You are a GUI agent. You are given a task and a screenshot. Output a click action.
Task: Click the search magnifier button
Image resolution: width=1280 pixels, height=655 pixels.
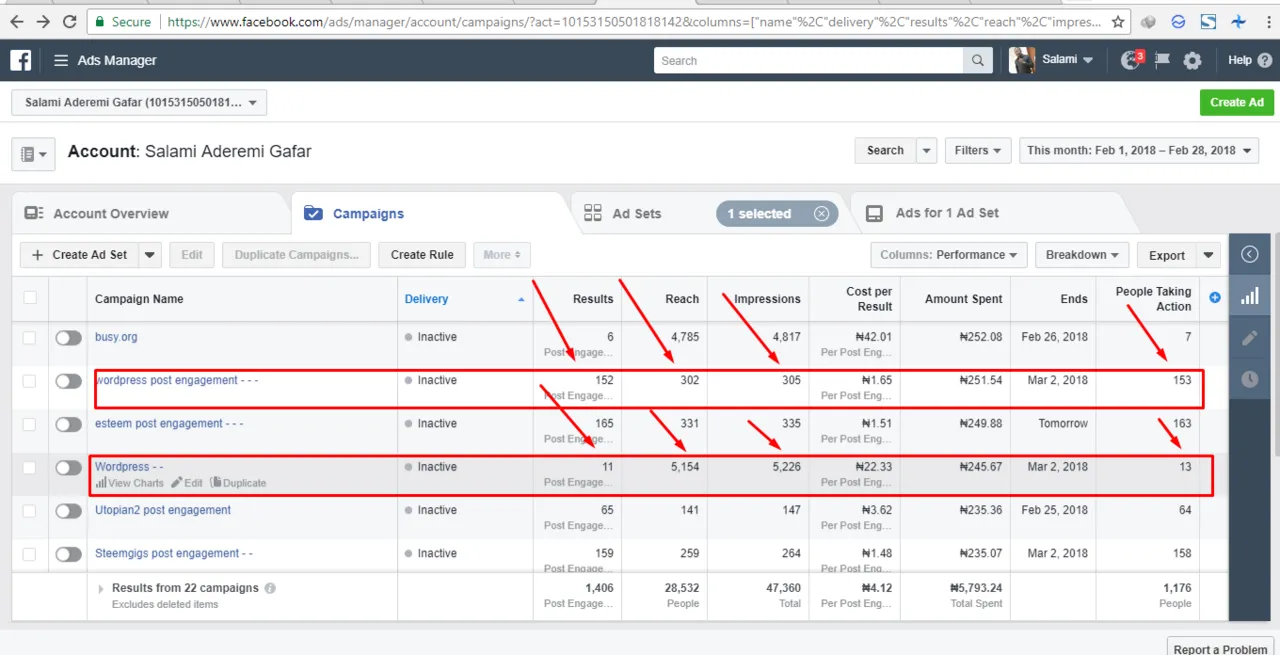click(x=978, y=61)
